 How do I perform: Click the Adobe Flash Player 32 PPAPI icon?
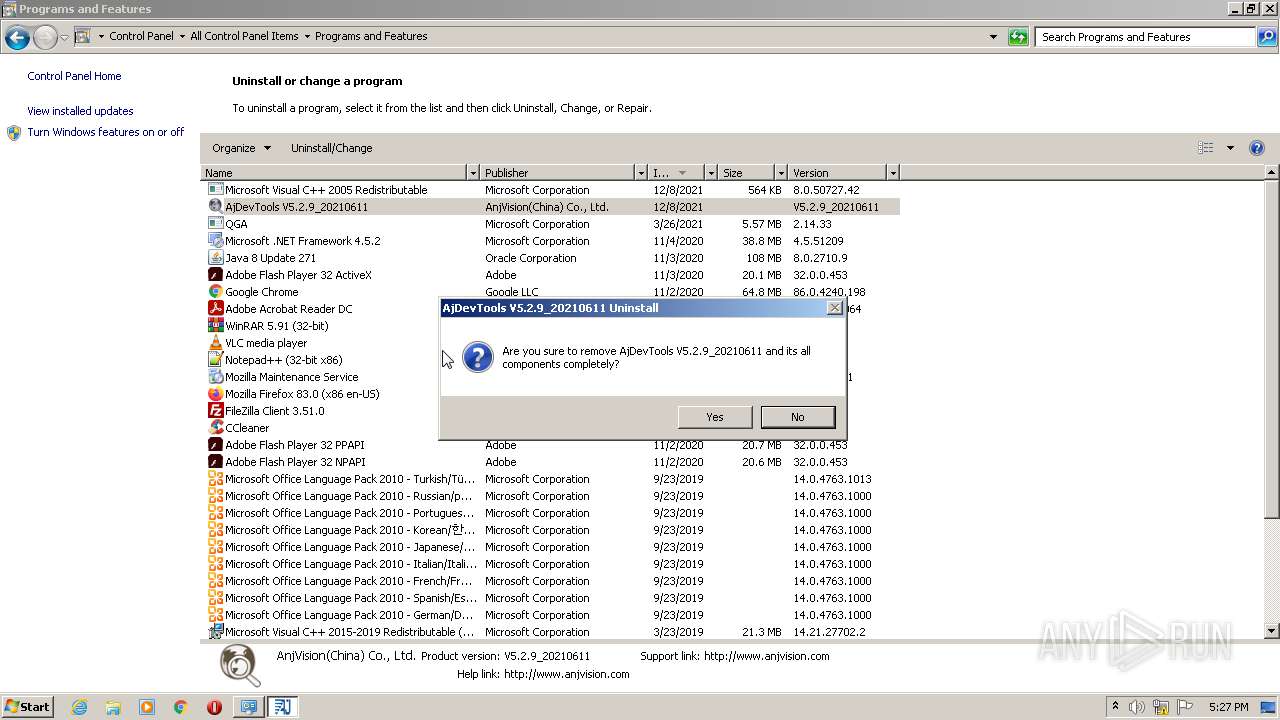coord(215,444)
